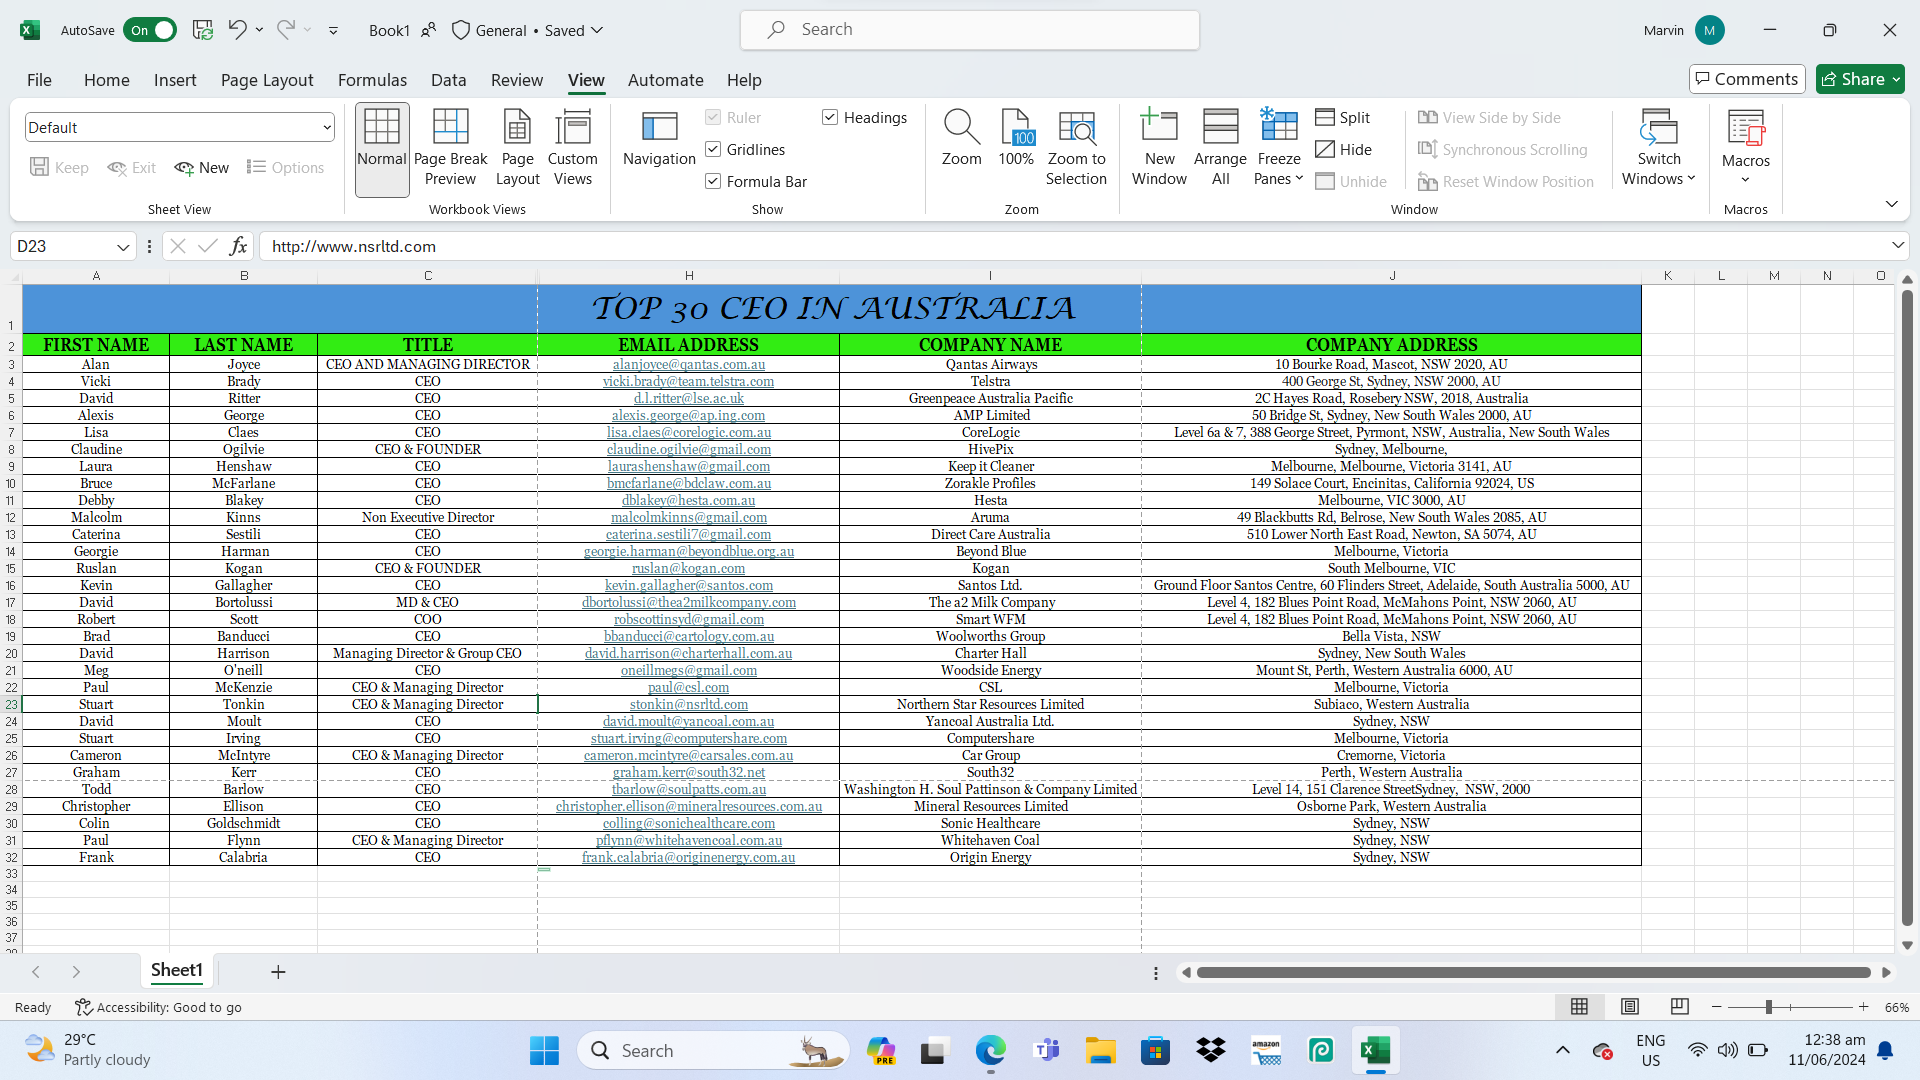
Task: Click the 66% zoom level
Action: 1896,1007
